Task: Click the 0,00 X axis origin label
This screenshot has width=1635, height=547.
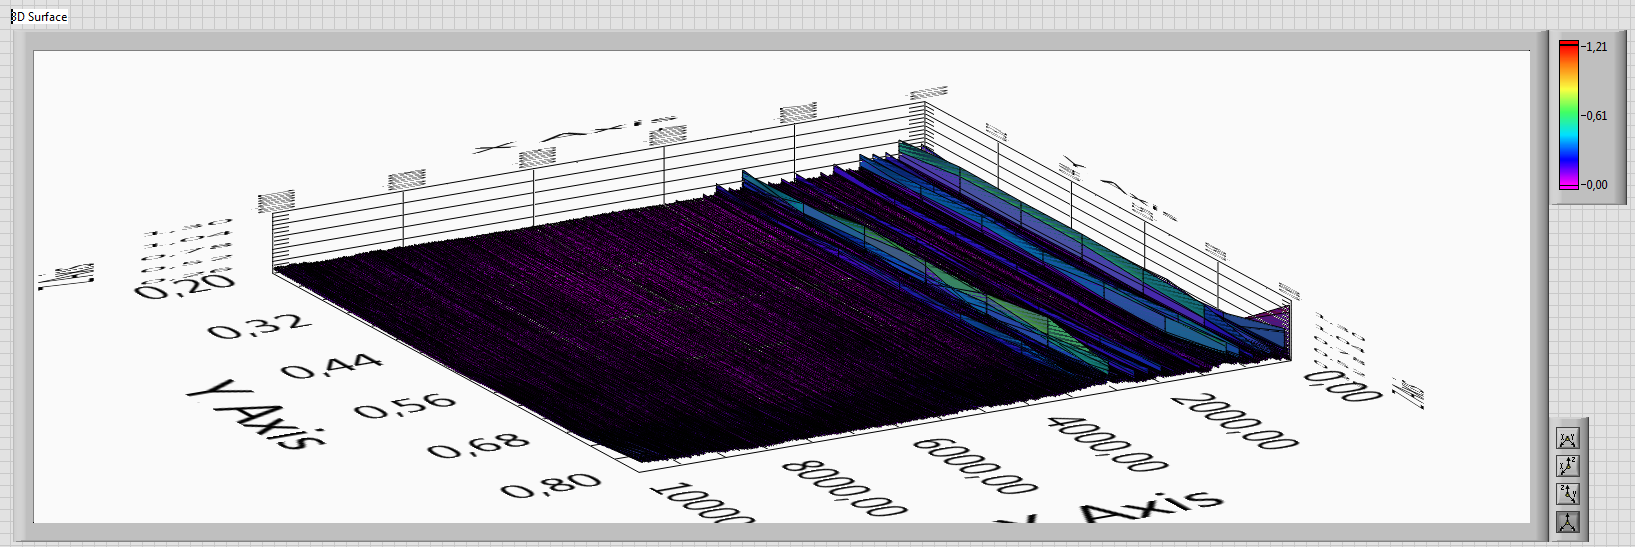Action: (1345, 386)
